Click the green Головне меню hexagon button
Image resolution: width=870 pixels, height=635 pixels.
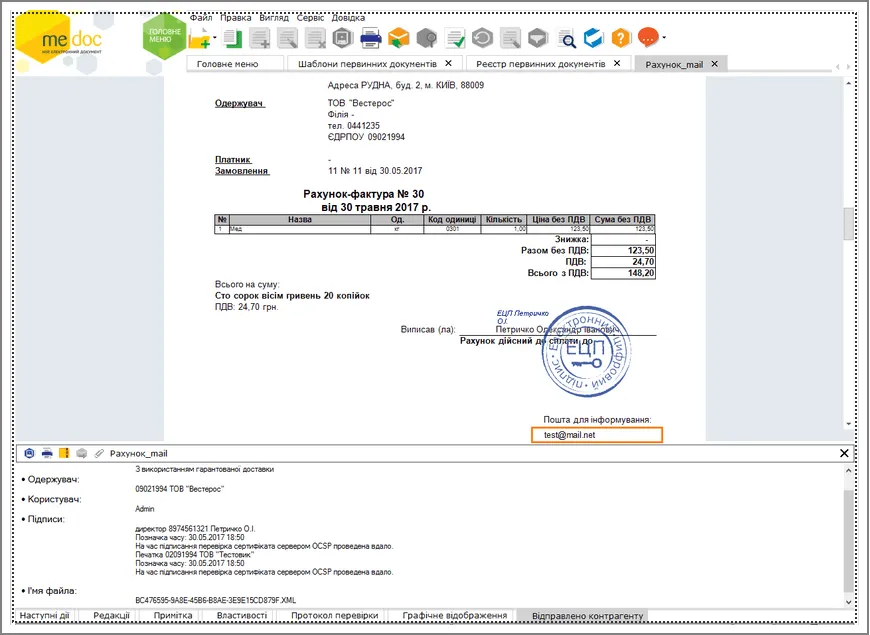point(164,36)
